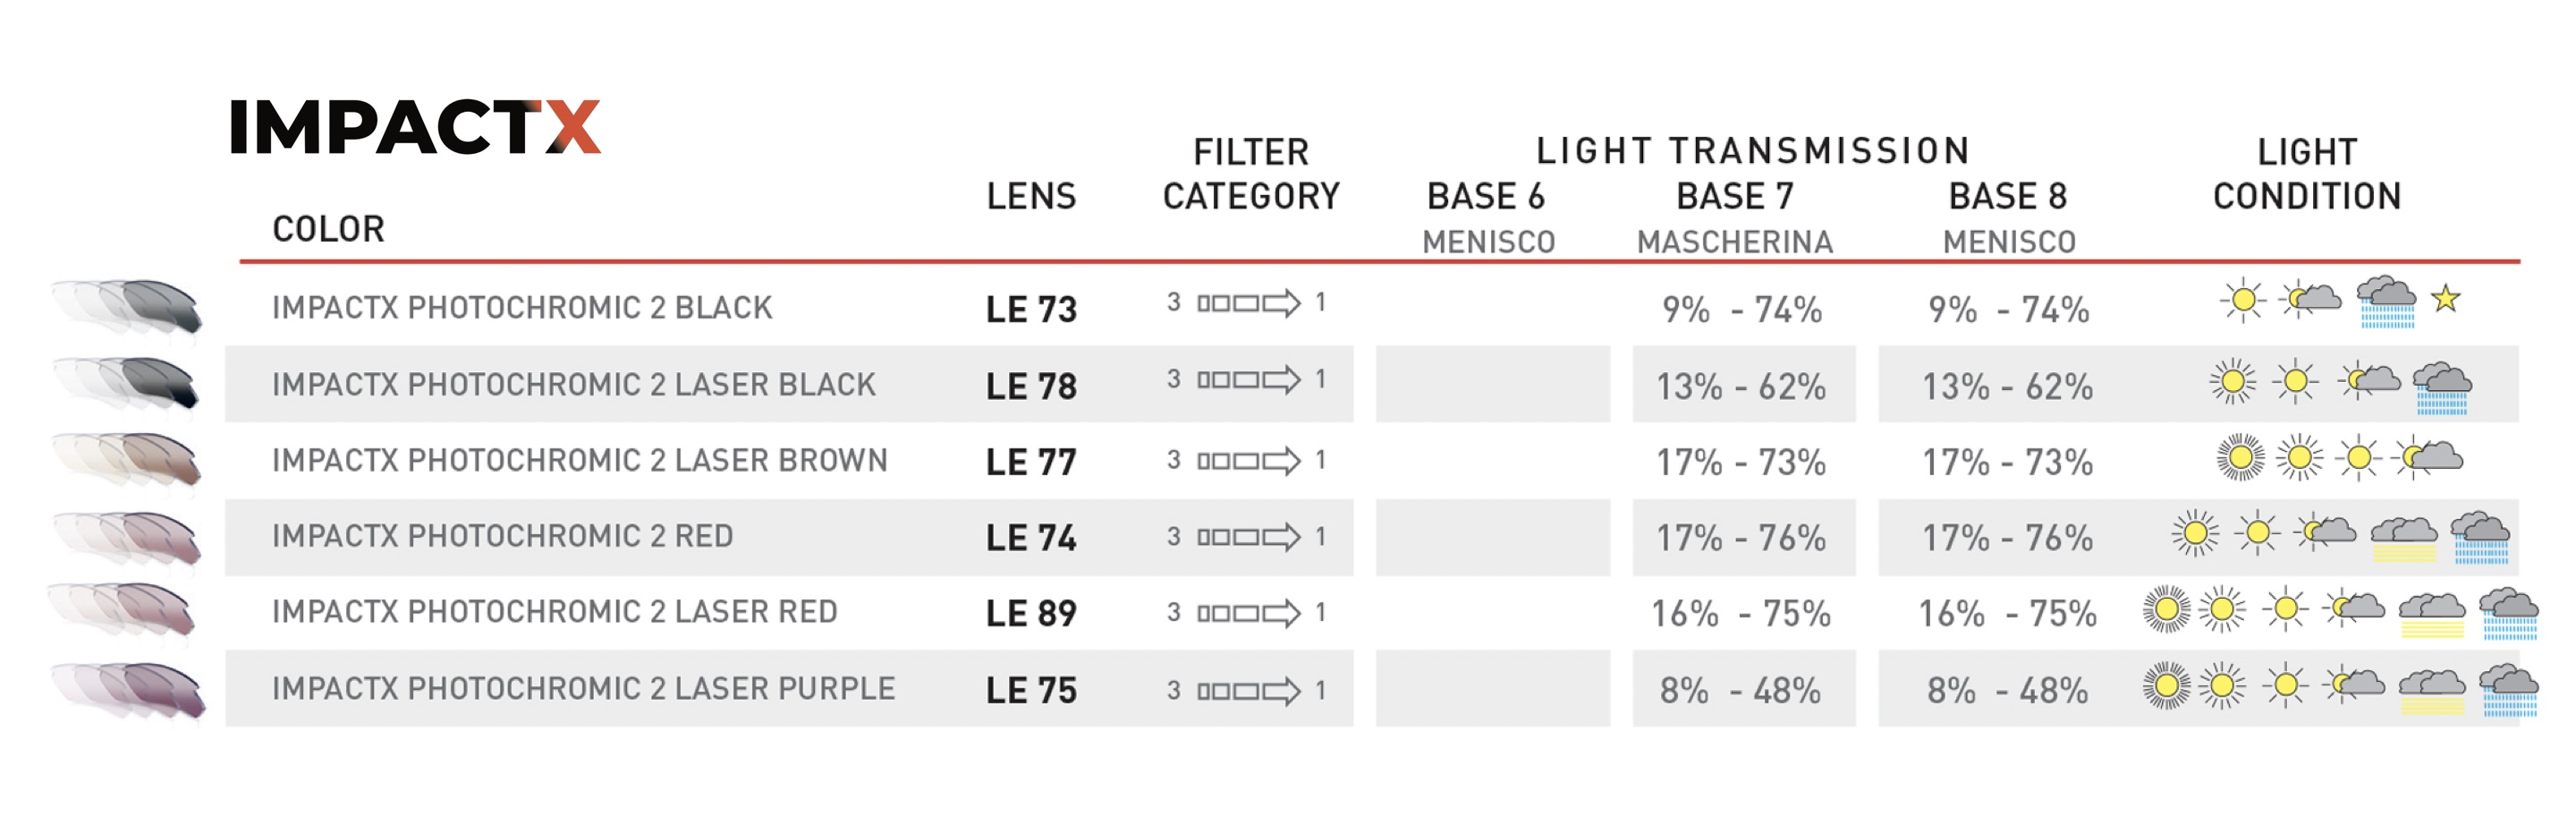Click the LE 89 lens code

pyautogui.click(x=1031, y=613)
